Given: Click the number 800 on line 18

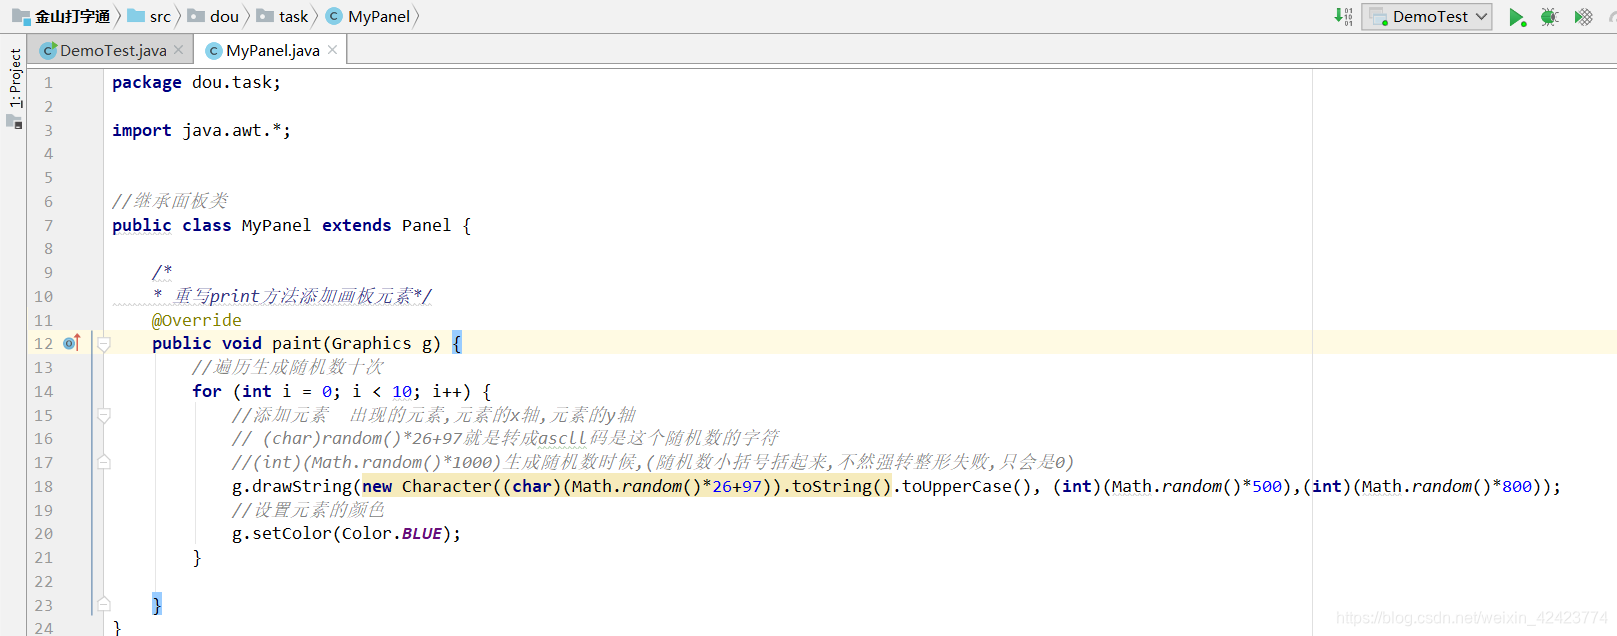Looking at the screenshot, I should point(1516,486).
